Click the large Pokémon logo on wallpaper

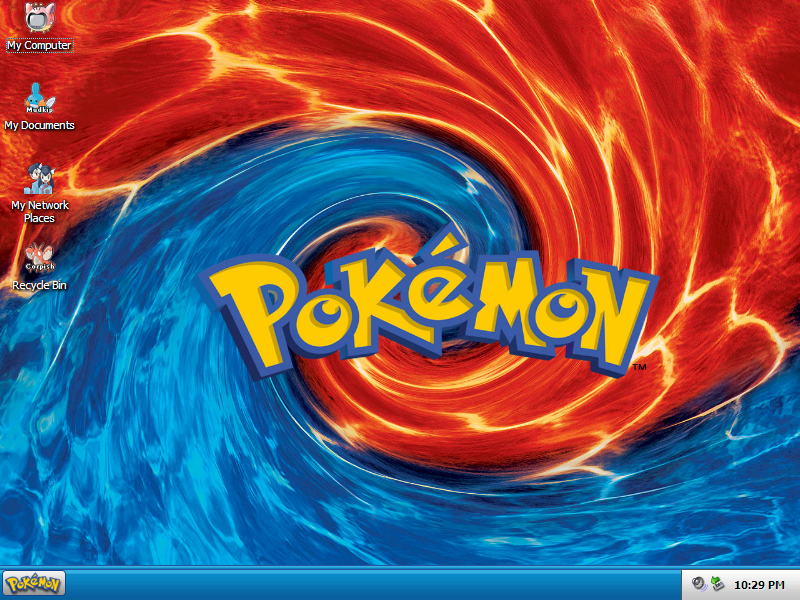(430, 305)
